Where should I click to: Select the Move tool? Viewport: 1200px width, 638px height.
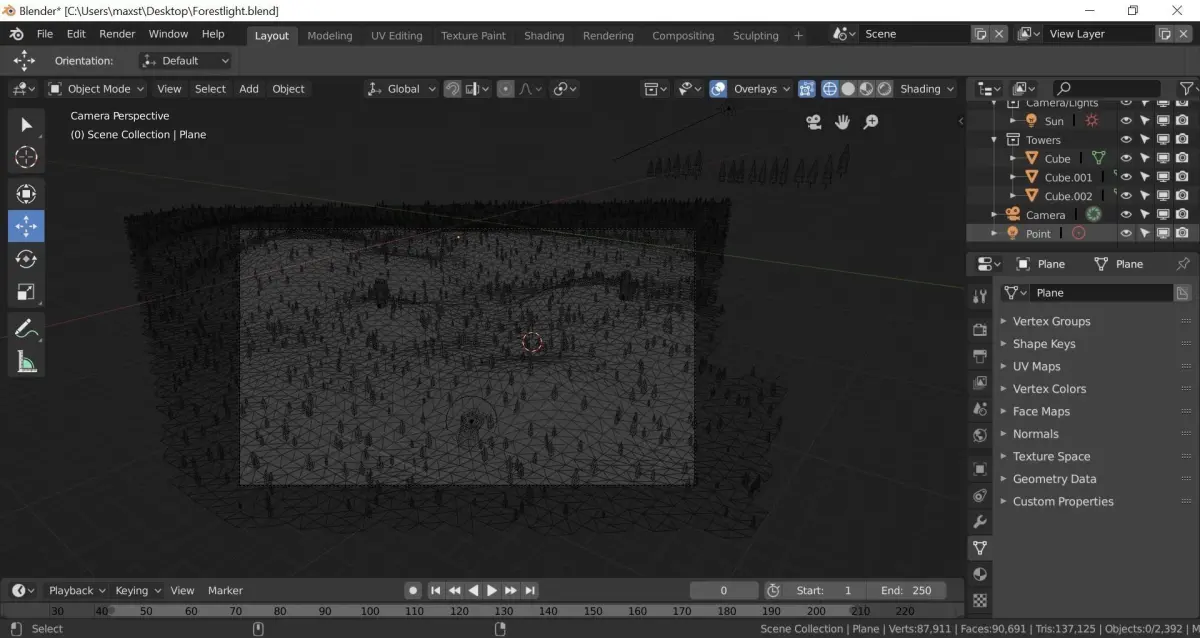point(26,226)
